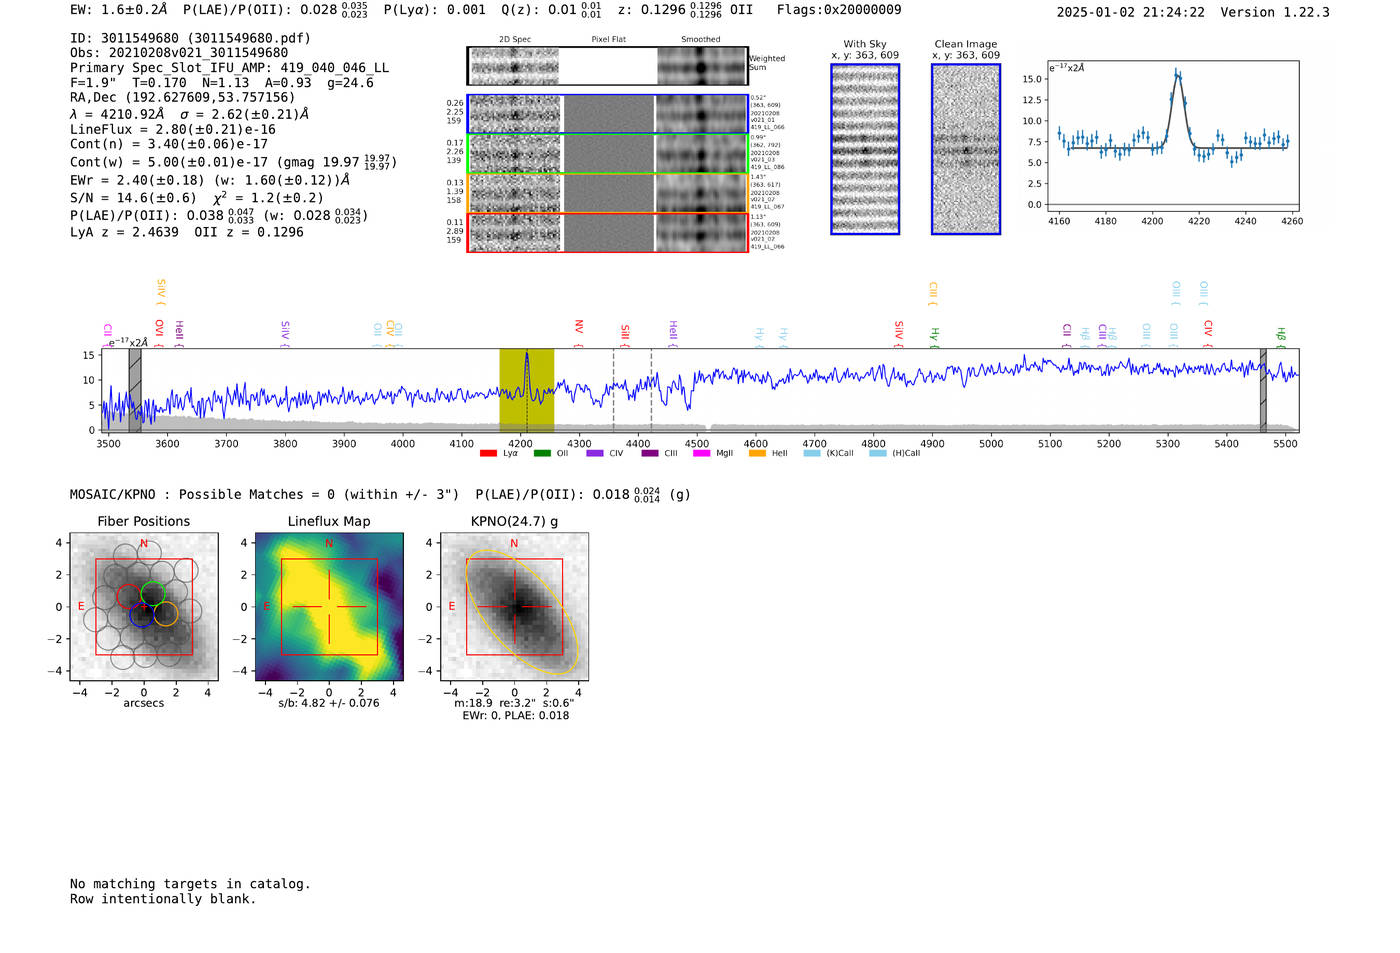Click the Primary Spec_Slot_IFU_AMP text line
This screenshot has height=953, width=1400.
click(230, 68)
